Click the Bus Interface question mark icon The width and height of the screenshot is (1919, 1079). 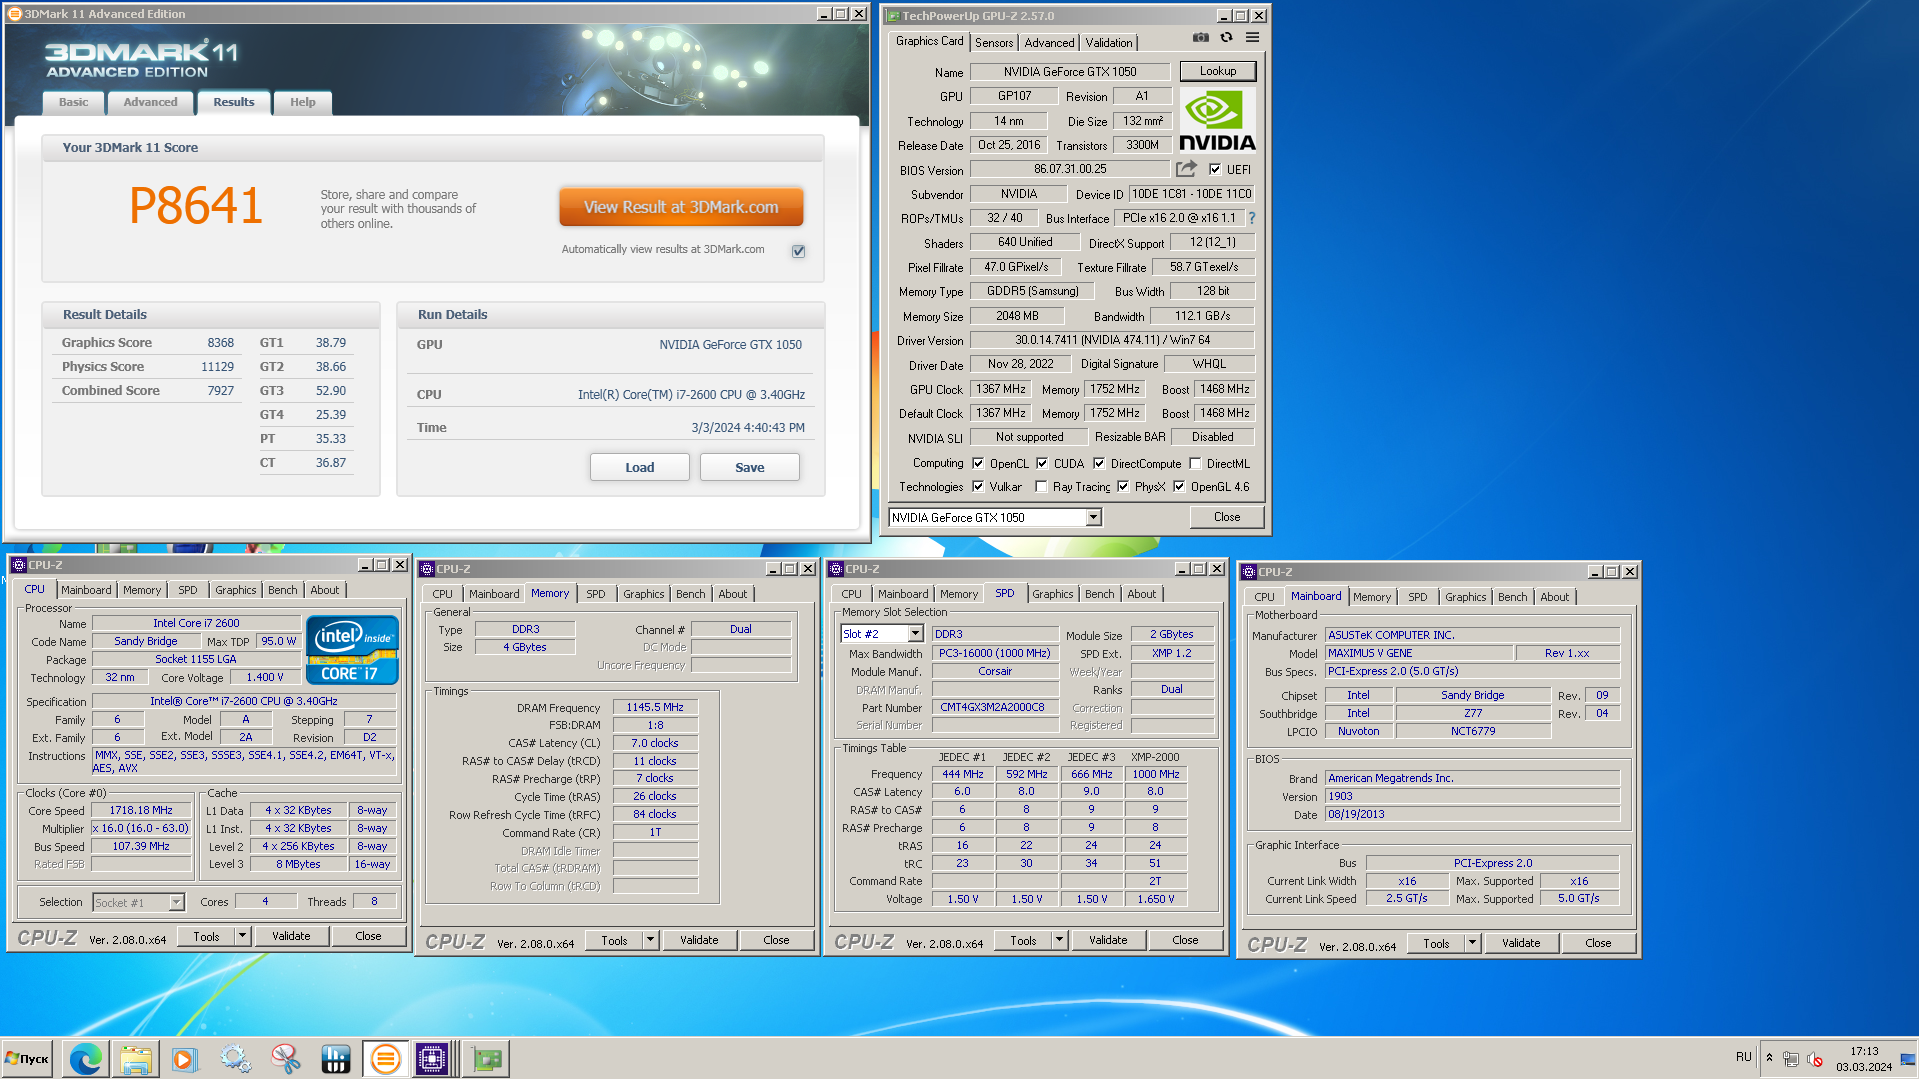[1251, 218]
